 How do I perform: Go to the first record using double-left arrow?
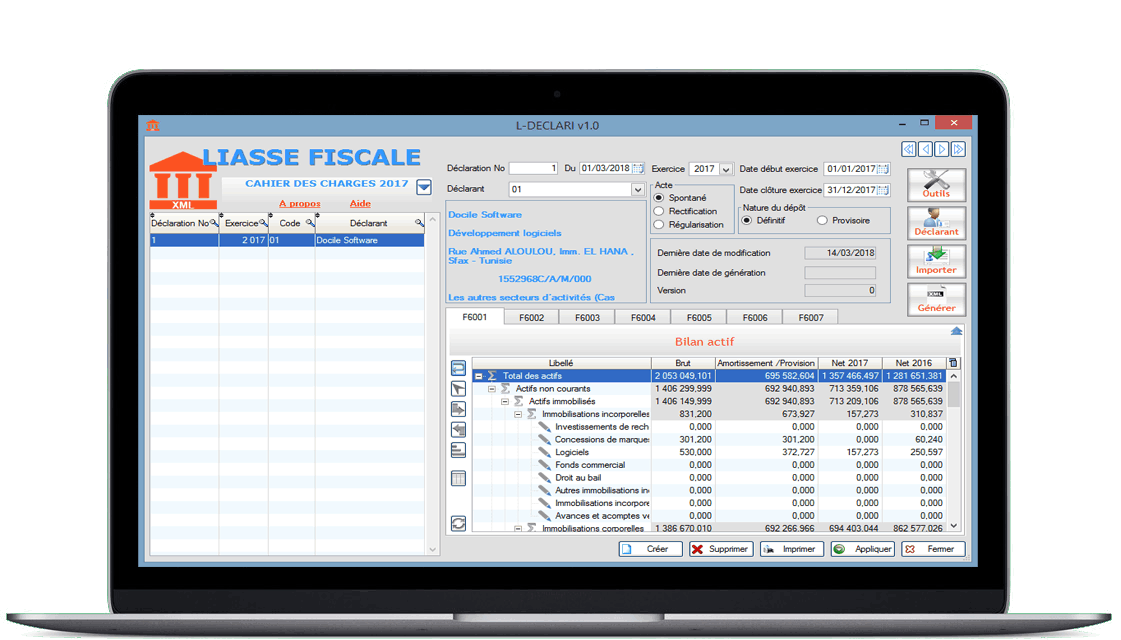[908, 149]
